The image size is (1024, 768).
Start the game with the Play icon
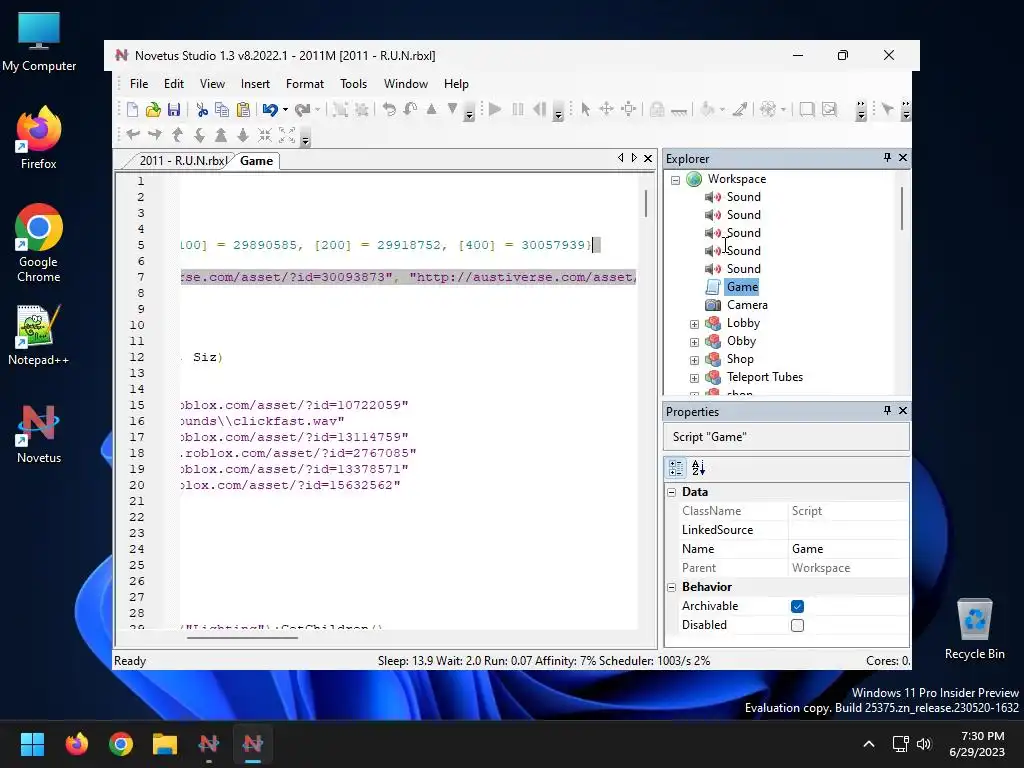495,110
